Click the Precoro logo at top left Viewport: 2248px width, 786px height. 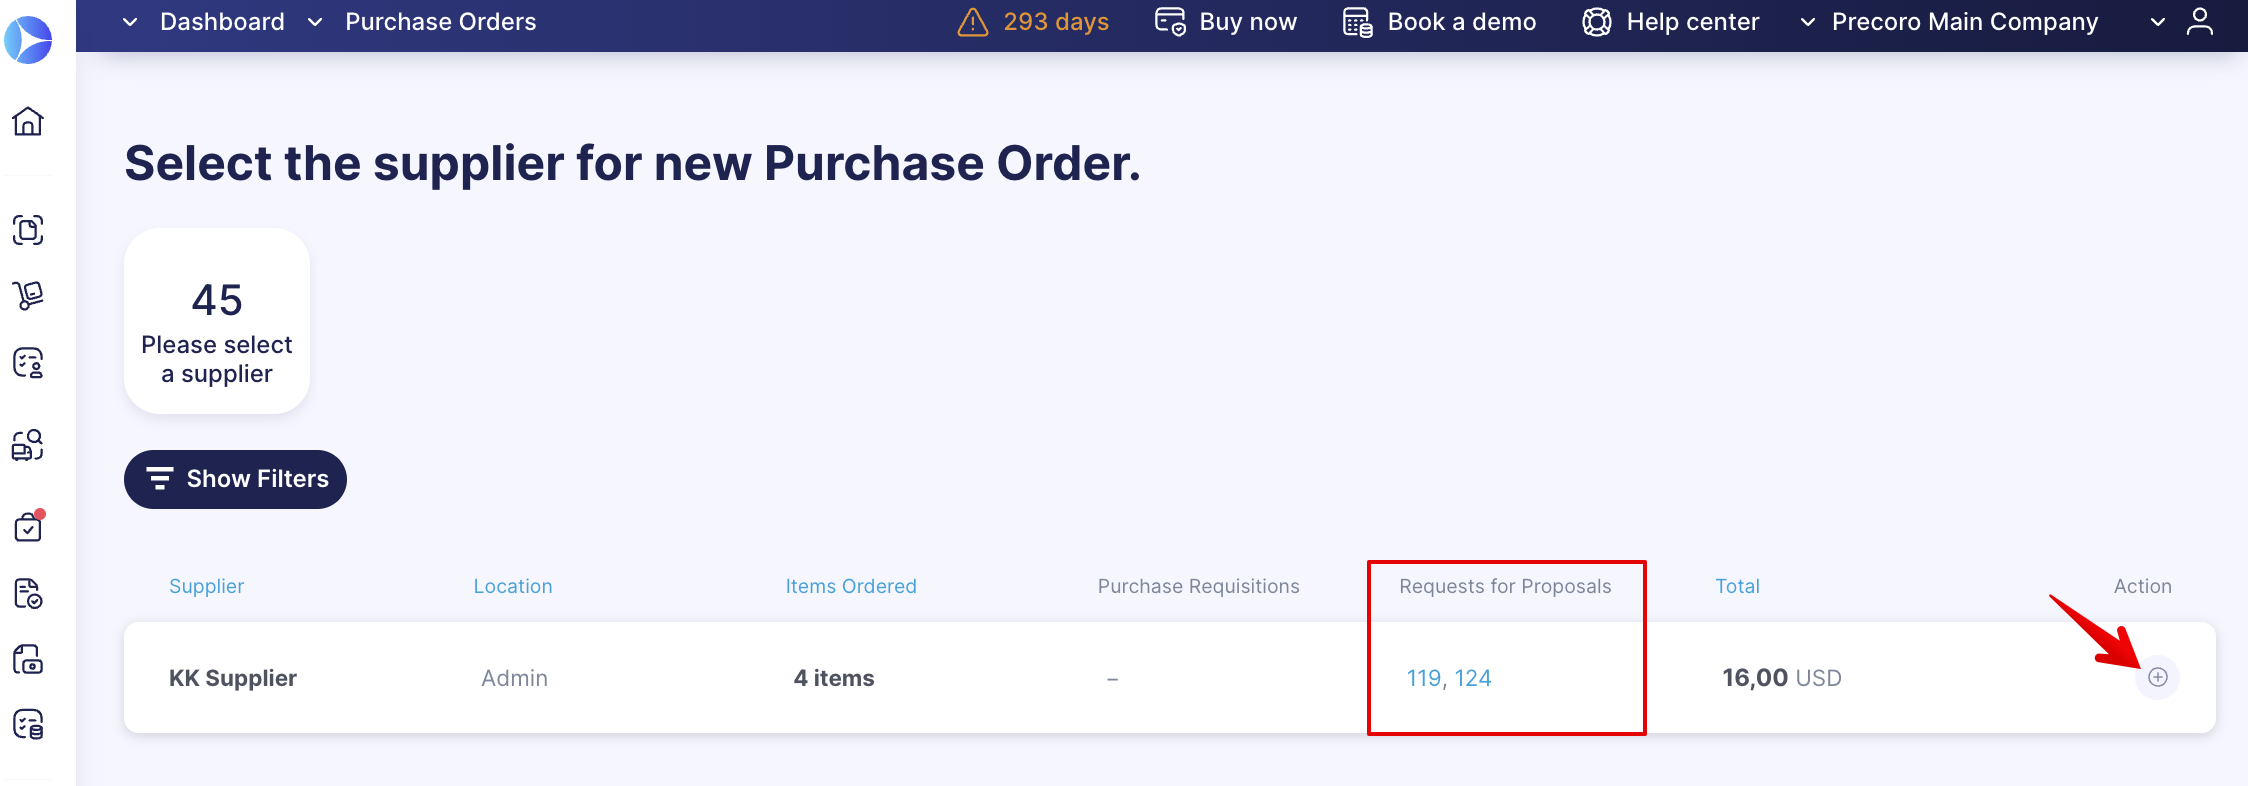coord(29,40)
